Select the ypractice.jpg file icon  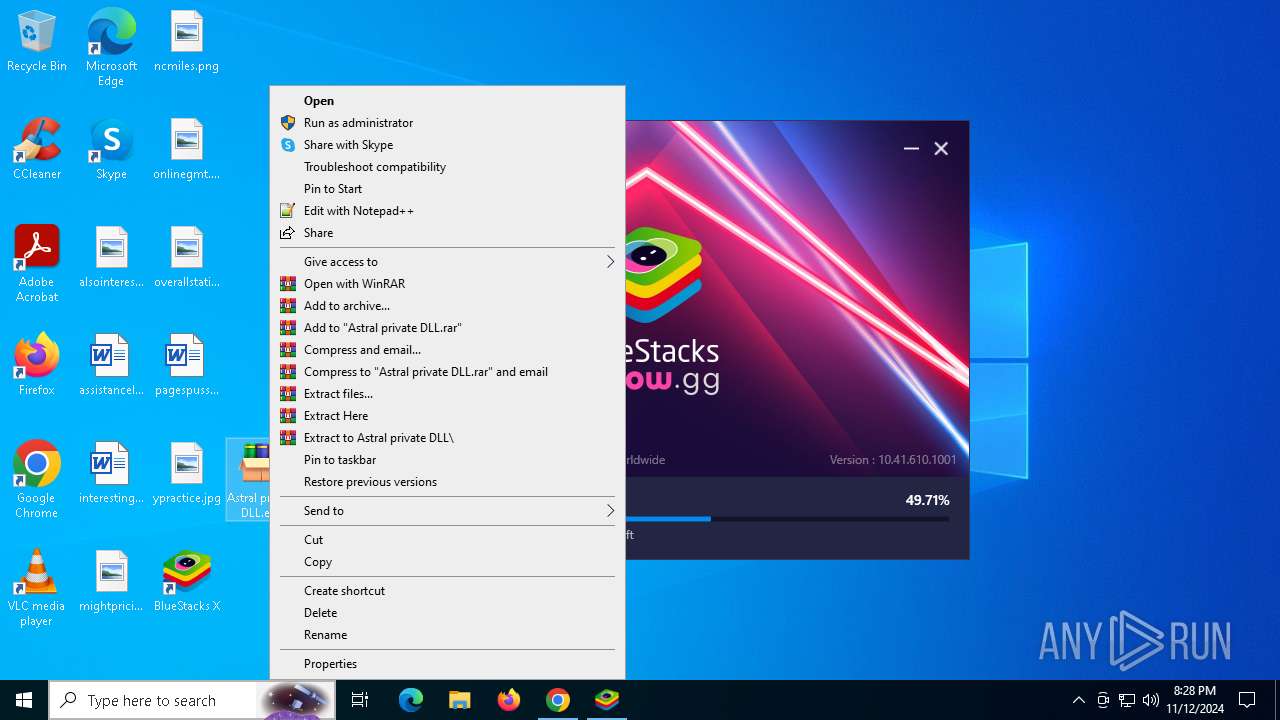[187, 474]
